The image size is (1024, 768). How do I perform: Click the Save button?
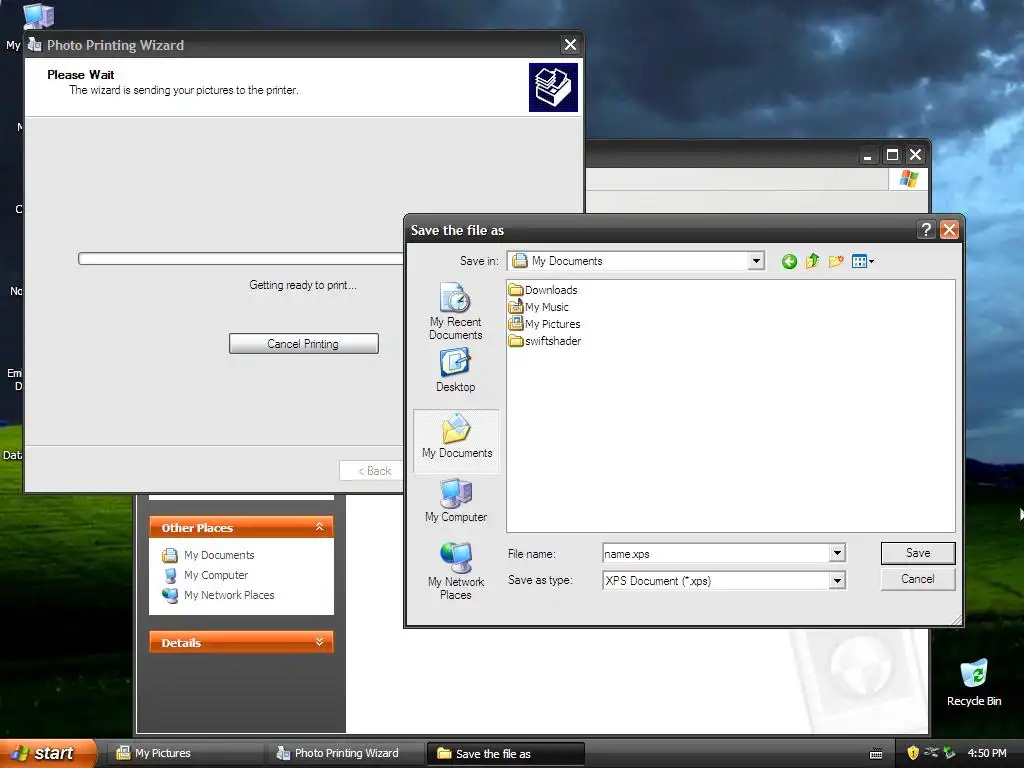click(918, 553)
